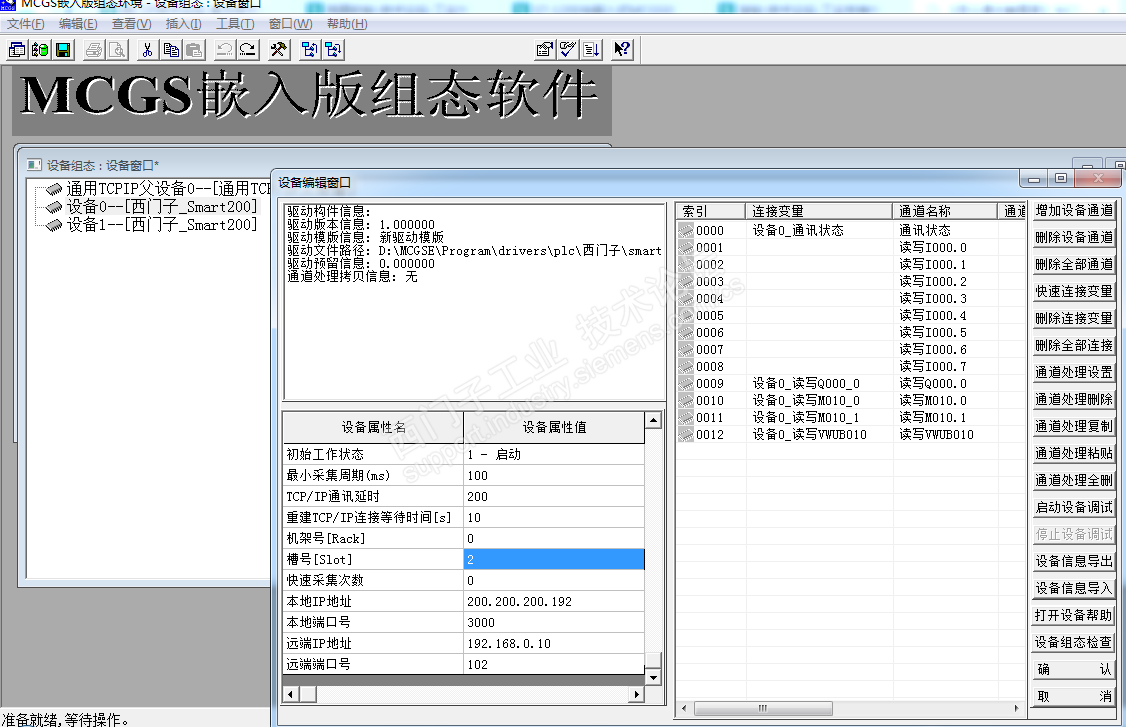Select tree item 设备1--[西门子_Smart200]
This screenshot has width=1126, height=727.
(x=162, y=226)
